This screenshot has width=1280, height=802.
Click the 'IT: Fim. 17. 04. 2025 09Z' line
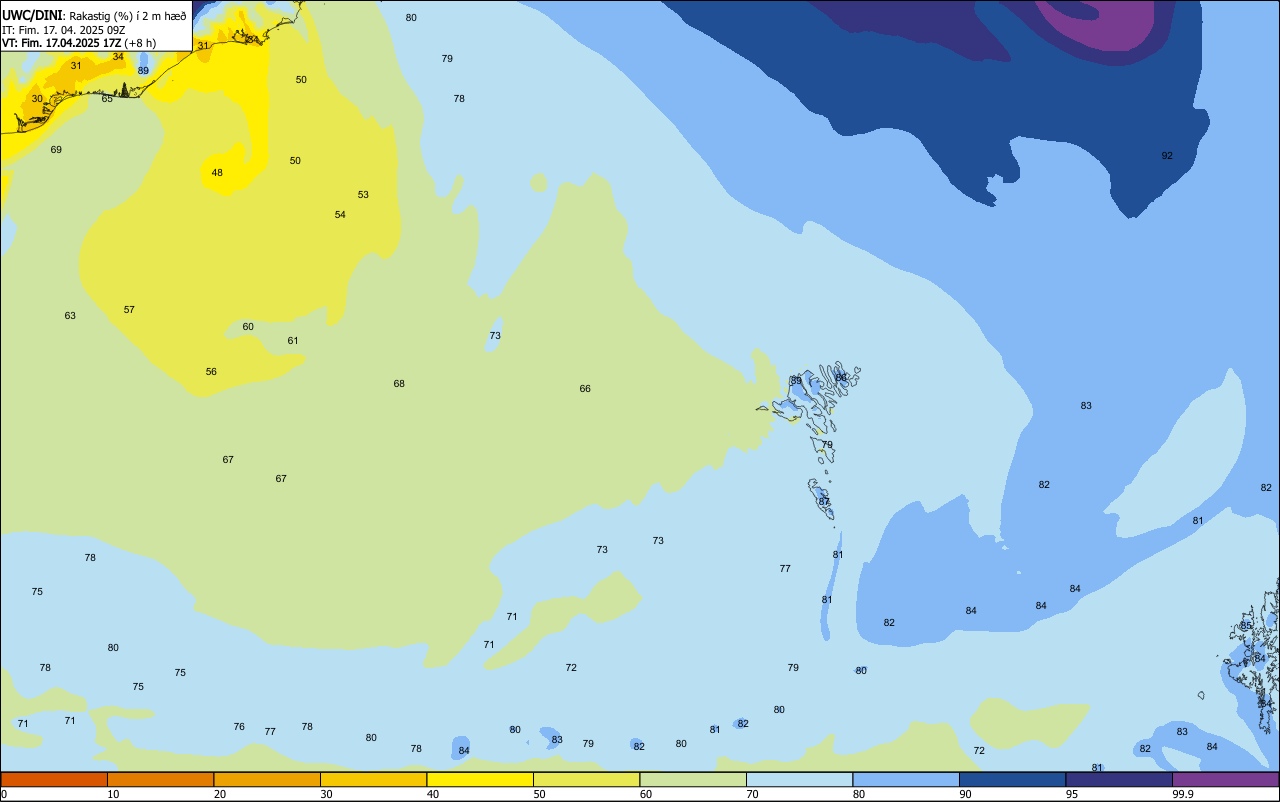(x=63, y=29)
